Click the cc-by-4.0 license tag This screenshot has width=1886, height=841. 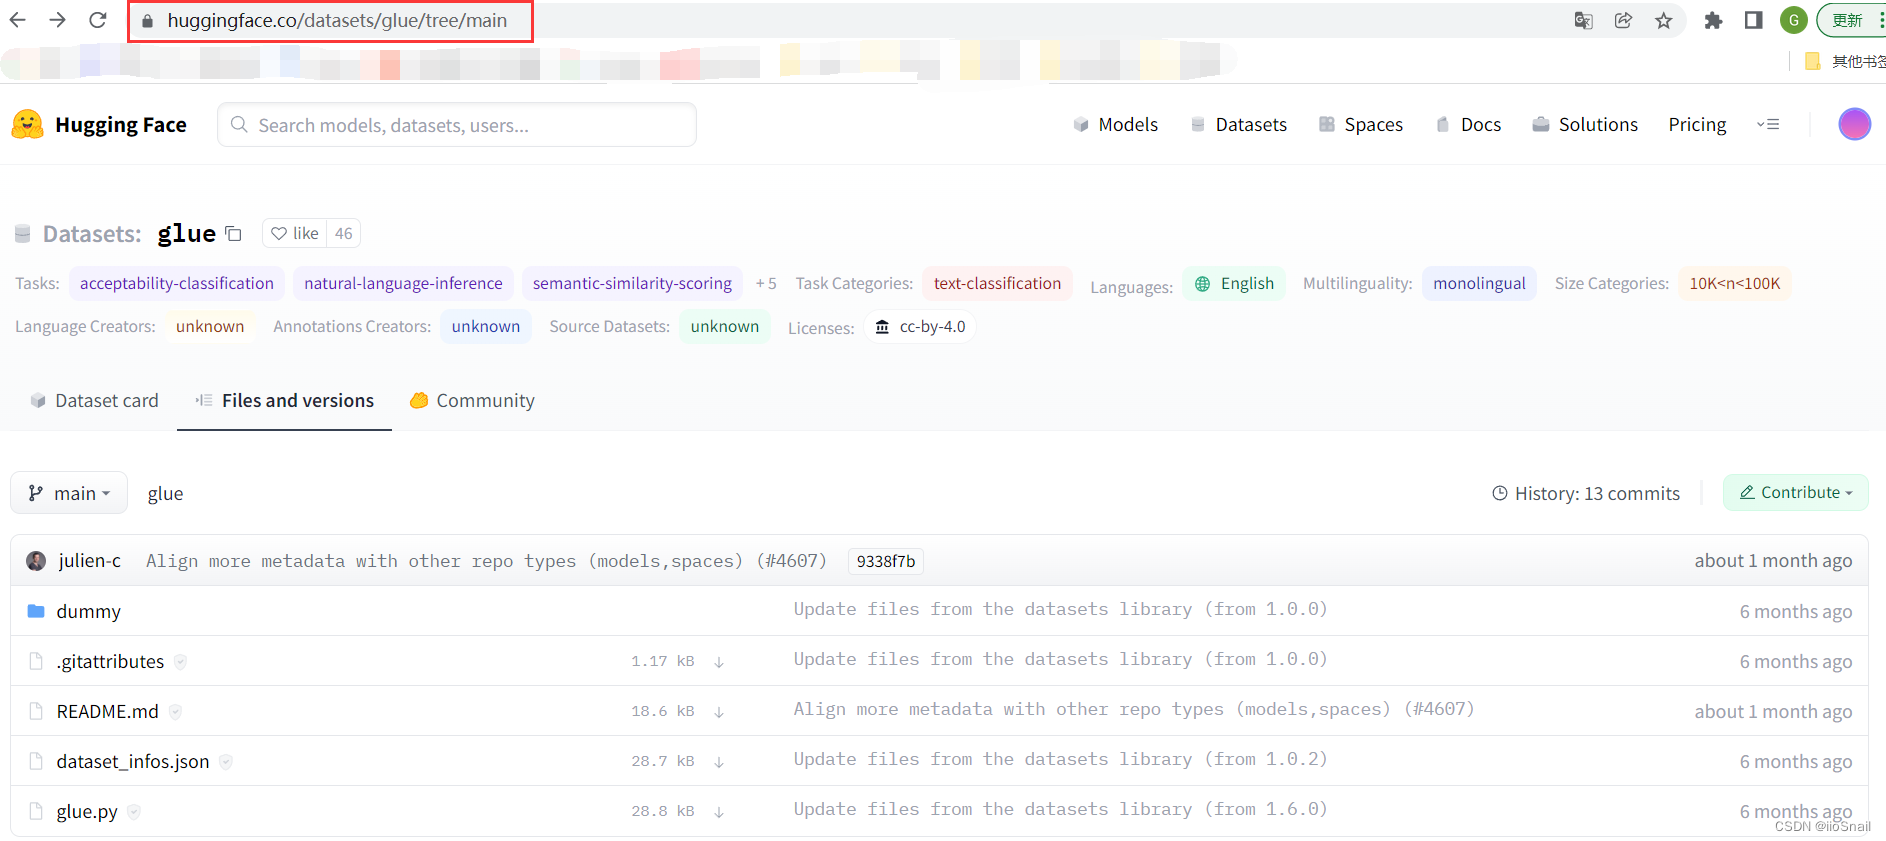coord(920,326)
